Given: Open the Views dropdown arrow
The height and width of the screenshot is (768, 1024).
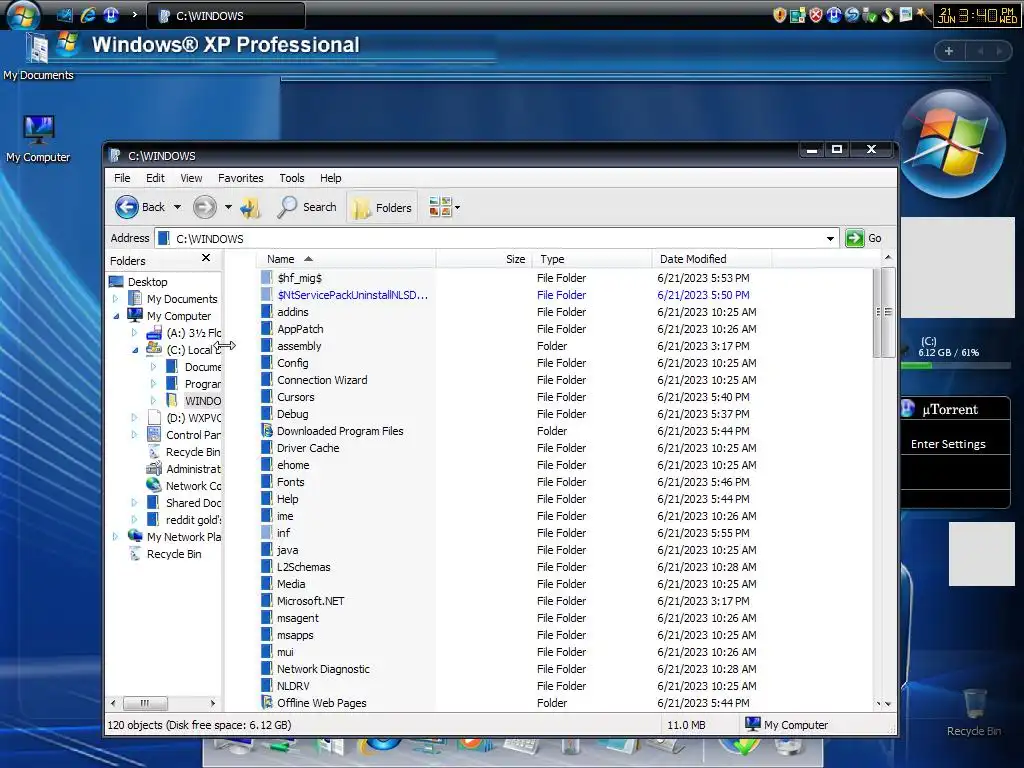Looking at the screenshot, I should [x=457, y=208].
